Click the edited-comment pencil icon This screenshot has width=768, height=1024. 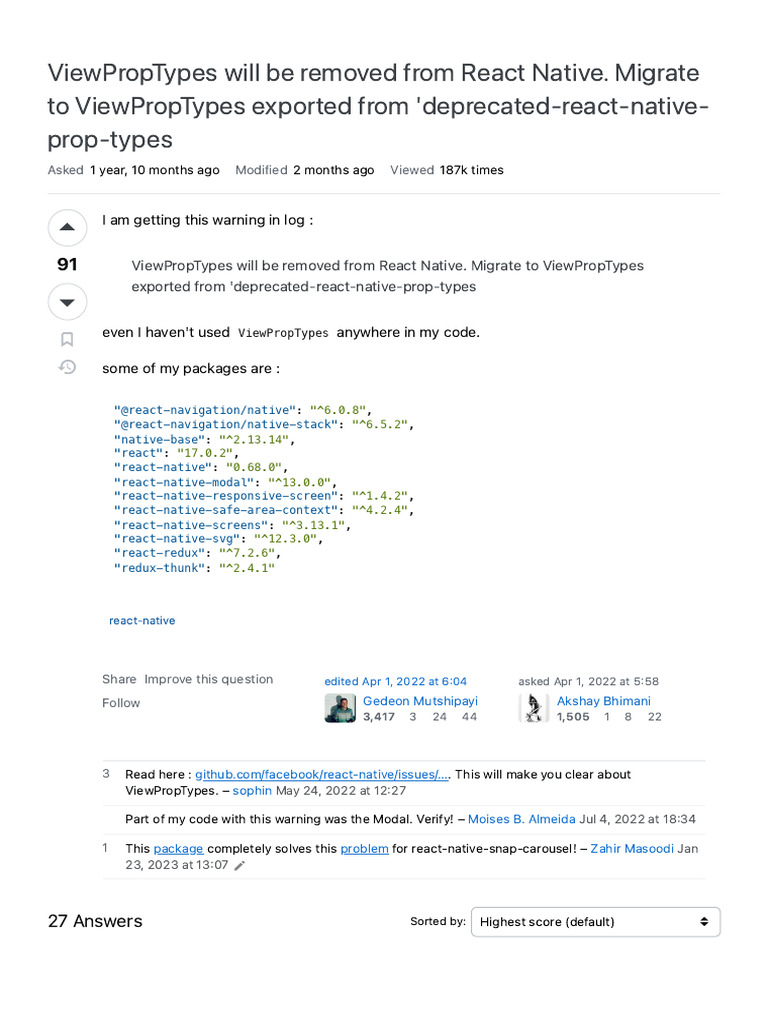(239, 866)
